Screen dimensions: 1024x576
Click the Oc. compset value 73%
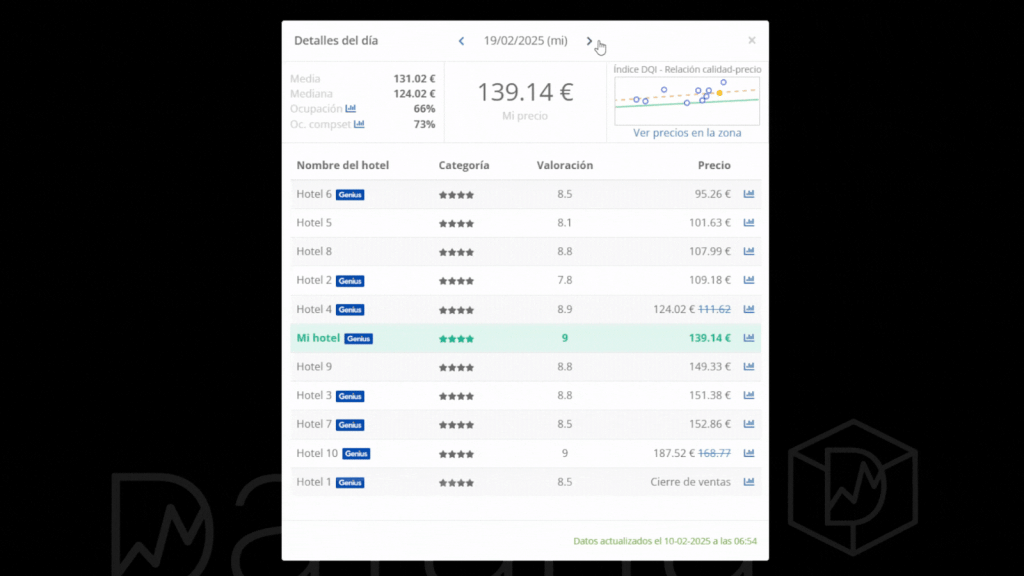click(424, 124)
